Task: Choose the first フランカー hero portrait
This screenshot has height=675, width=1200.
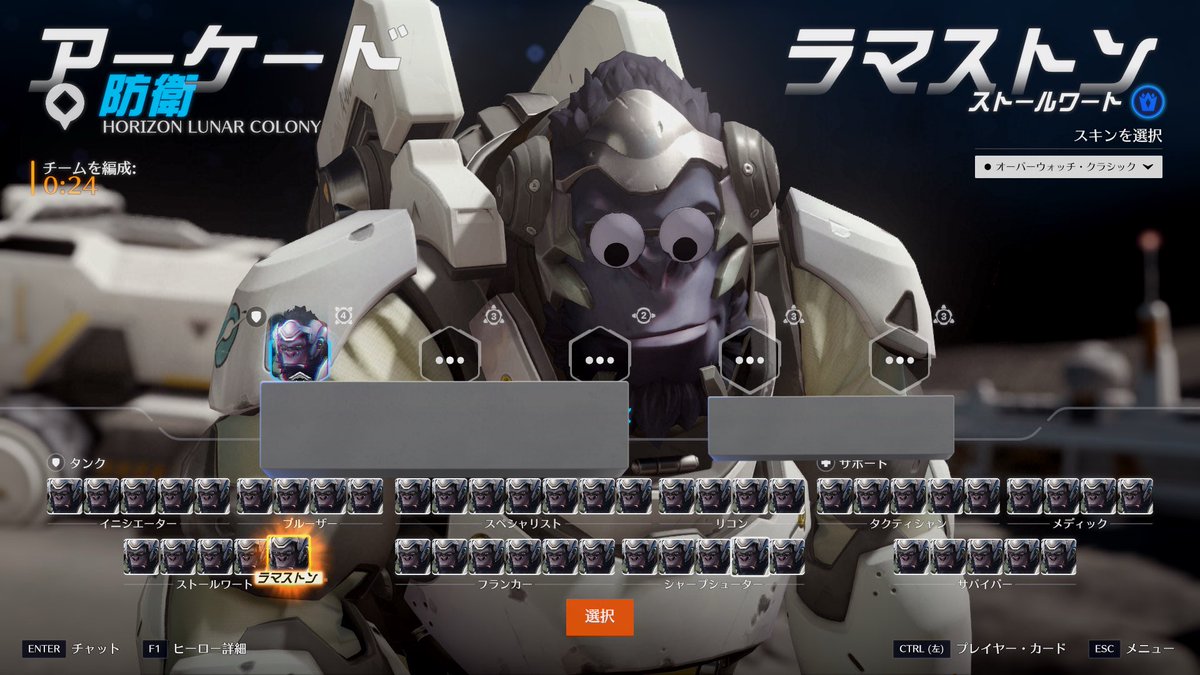Action: [x=413, y=556]
